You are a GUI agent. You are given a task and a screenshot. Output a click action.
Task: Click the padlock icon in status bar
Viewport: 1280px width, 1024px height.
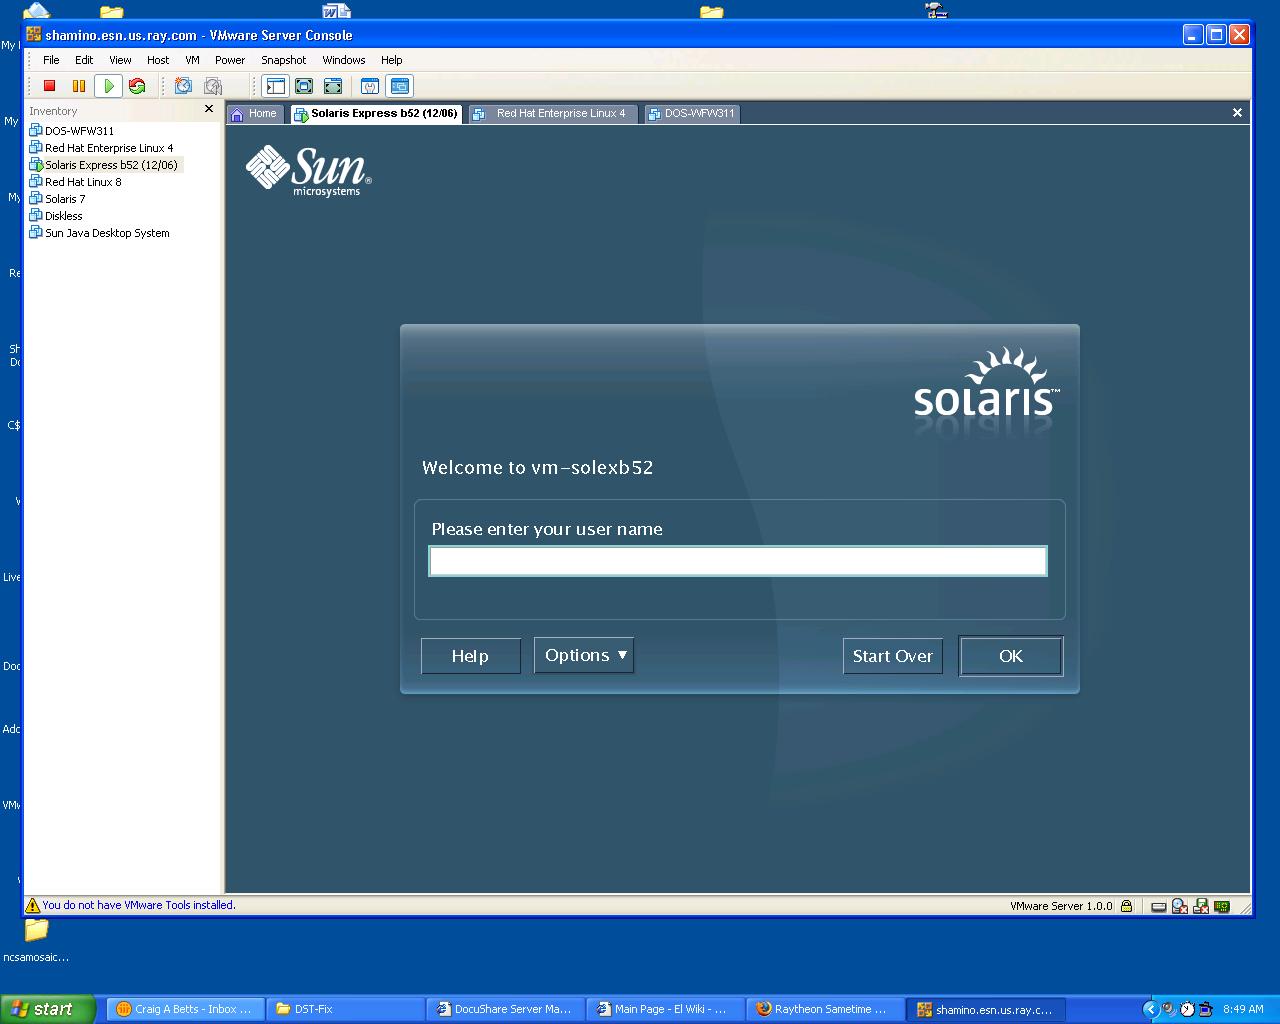pyautogui.click(x=1126, y=906)
